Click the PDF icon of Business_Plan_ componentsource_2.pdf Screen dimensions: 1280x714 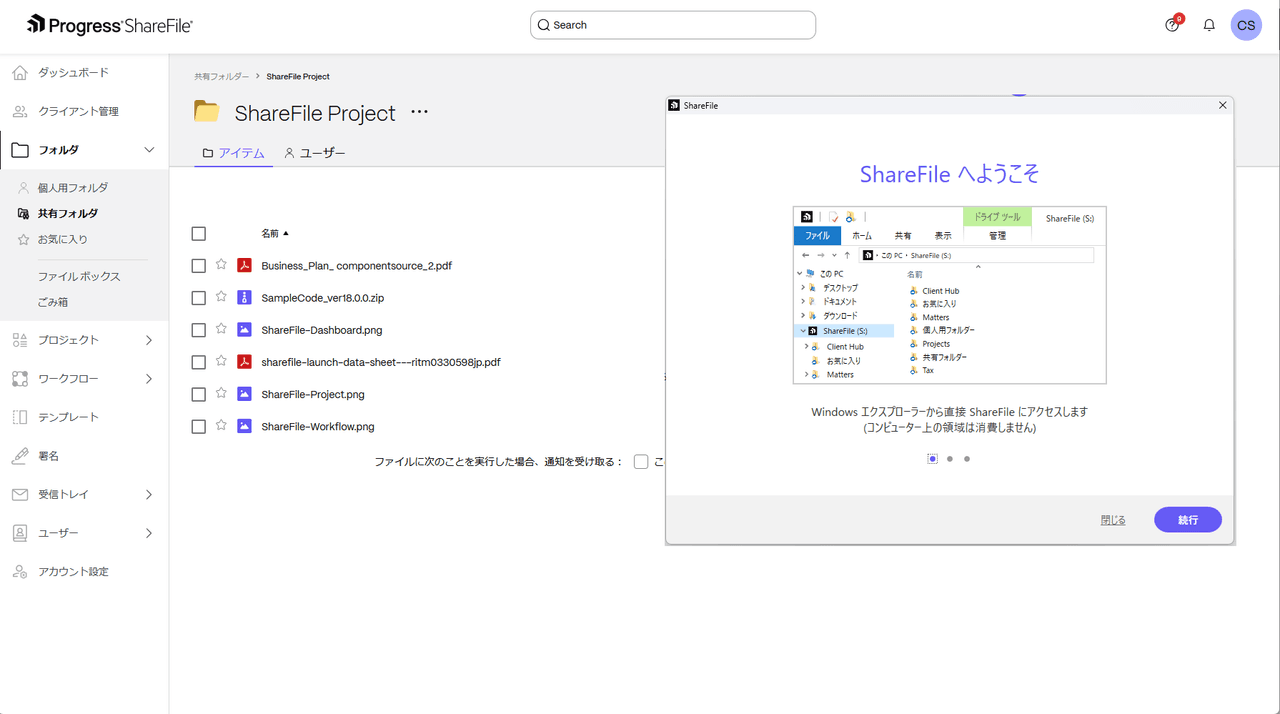244,266
